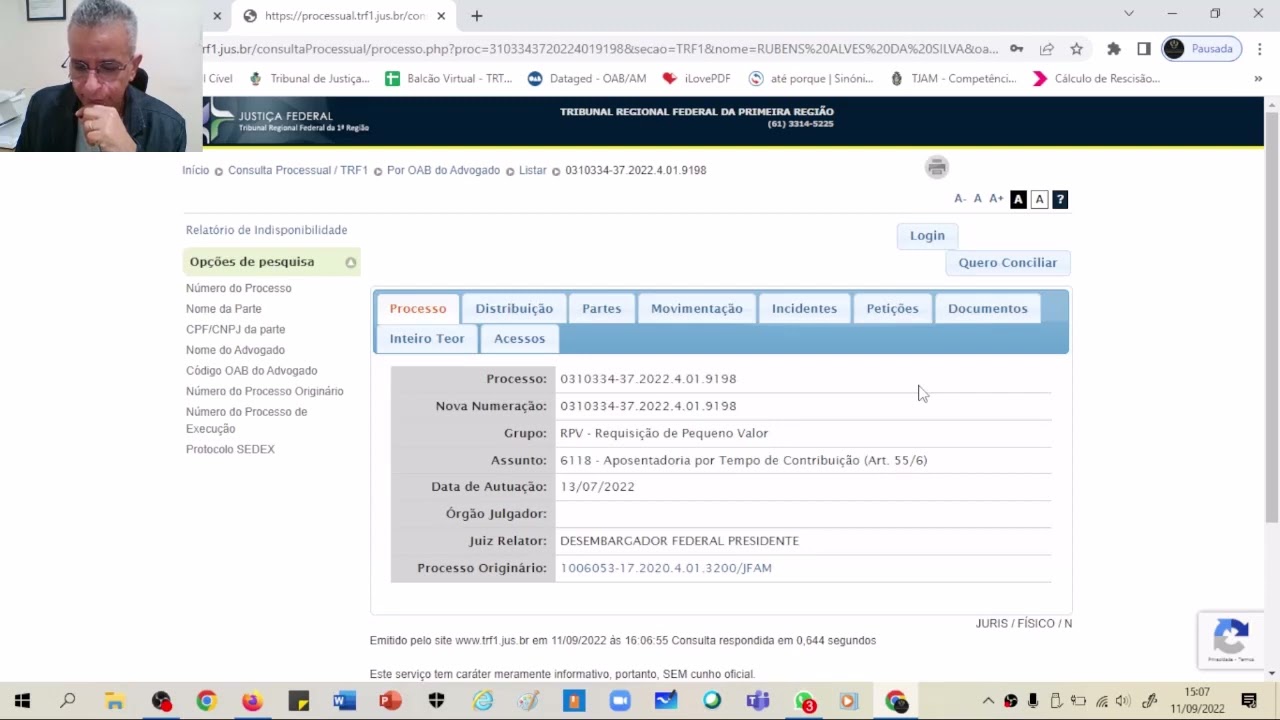Image resolution: width=1280 pixels, height=720 pixels.
Task: Enable white high-contrast A theme
Action: click(x=1039, y=200)
